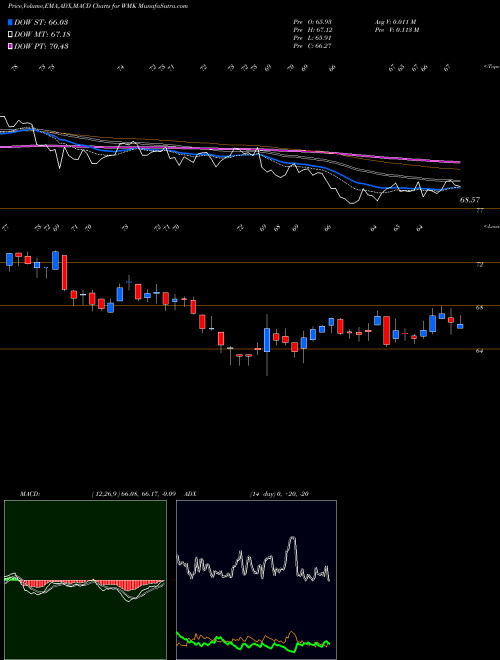
Task: Click the magenta DOW PT legend swatch
Action: 11,46
